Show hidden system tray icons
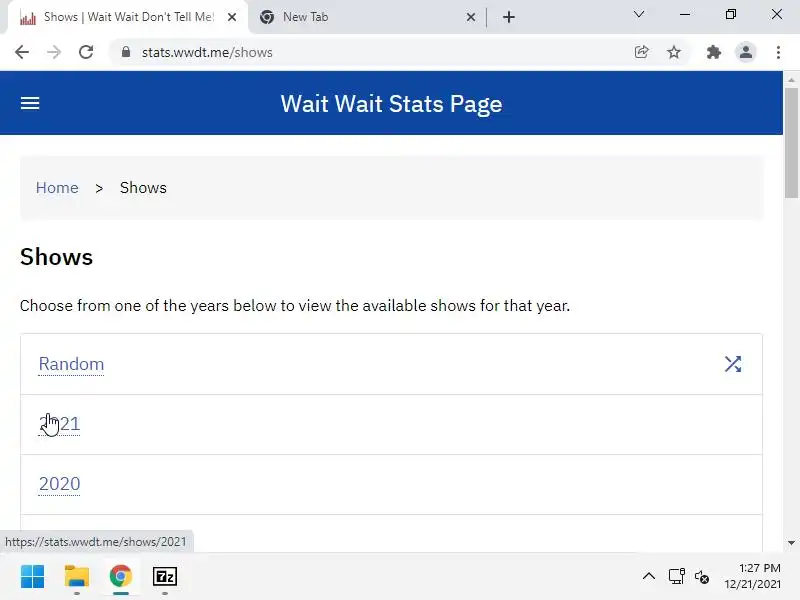 pyautogui.click(x=648, y=577)
